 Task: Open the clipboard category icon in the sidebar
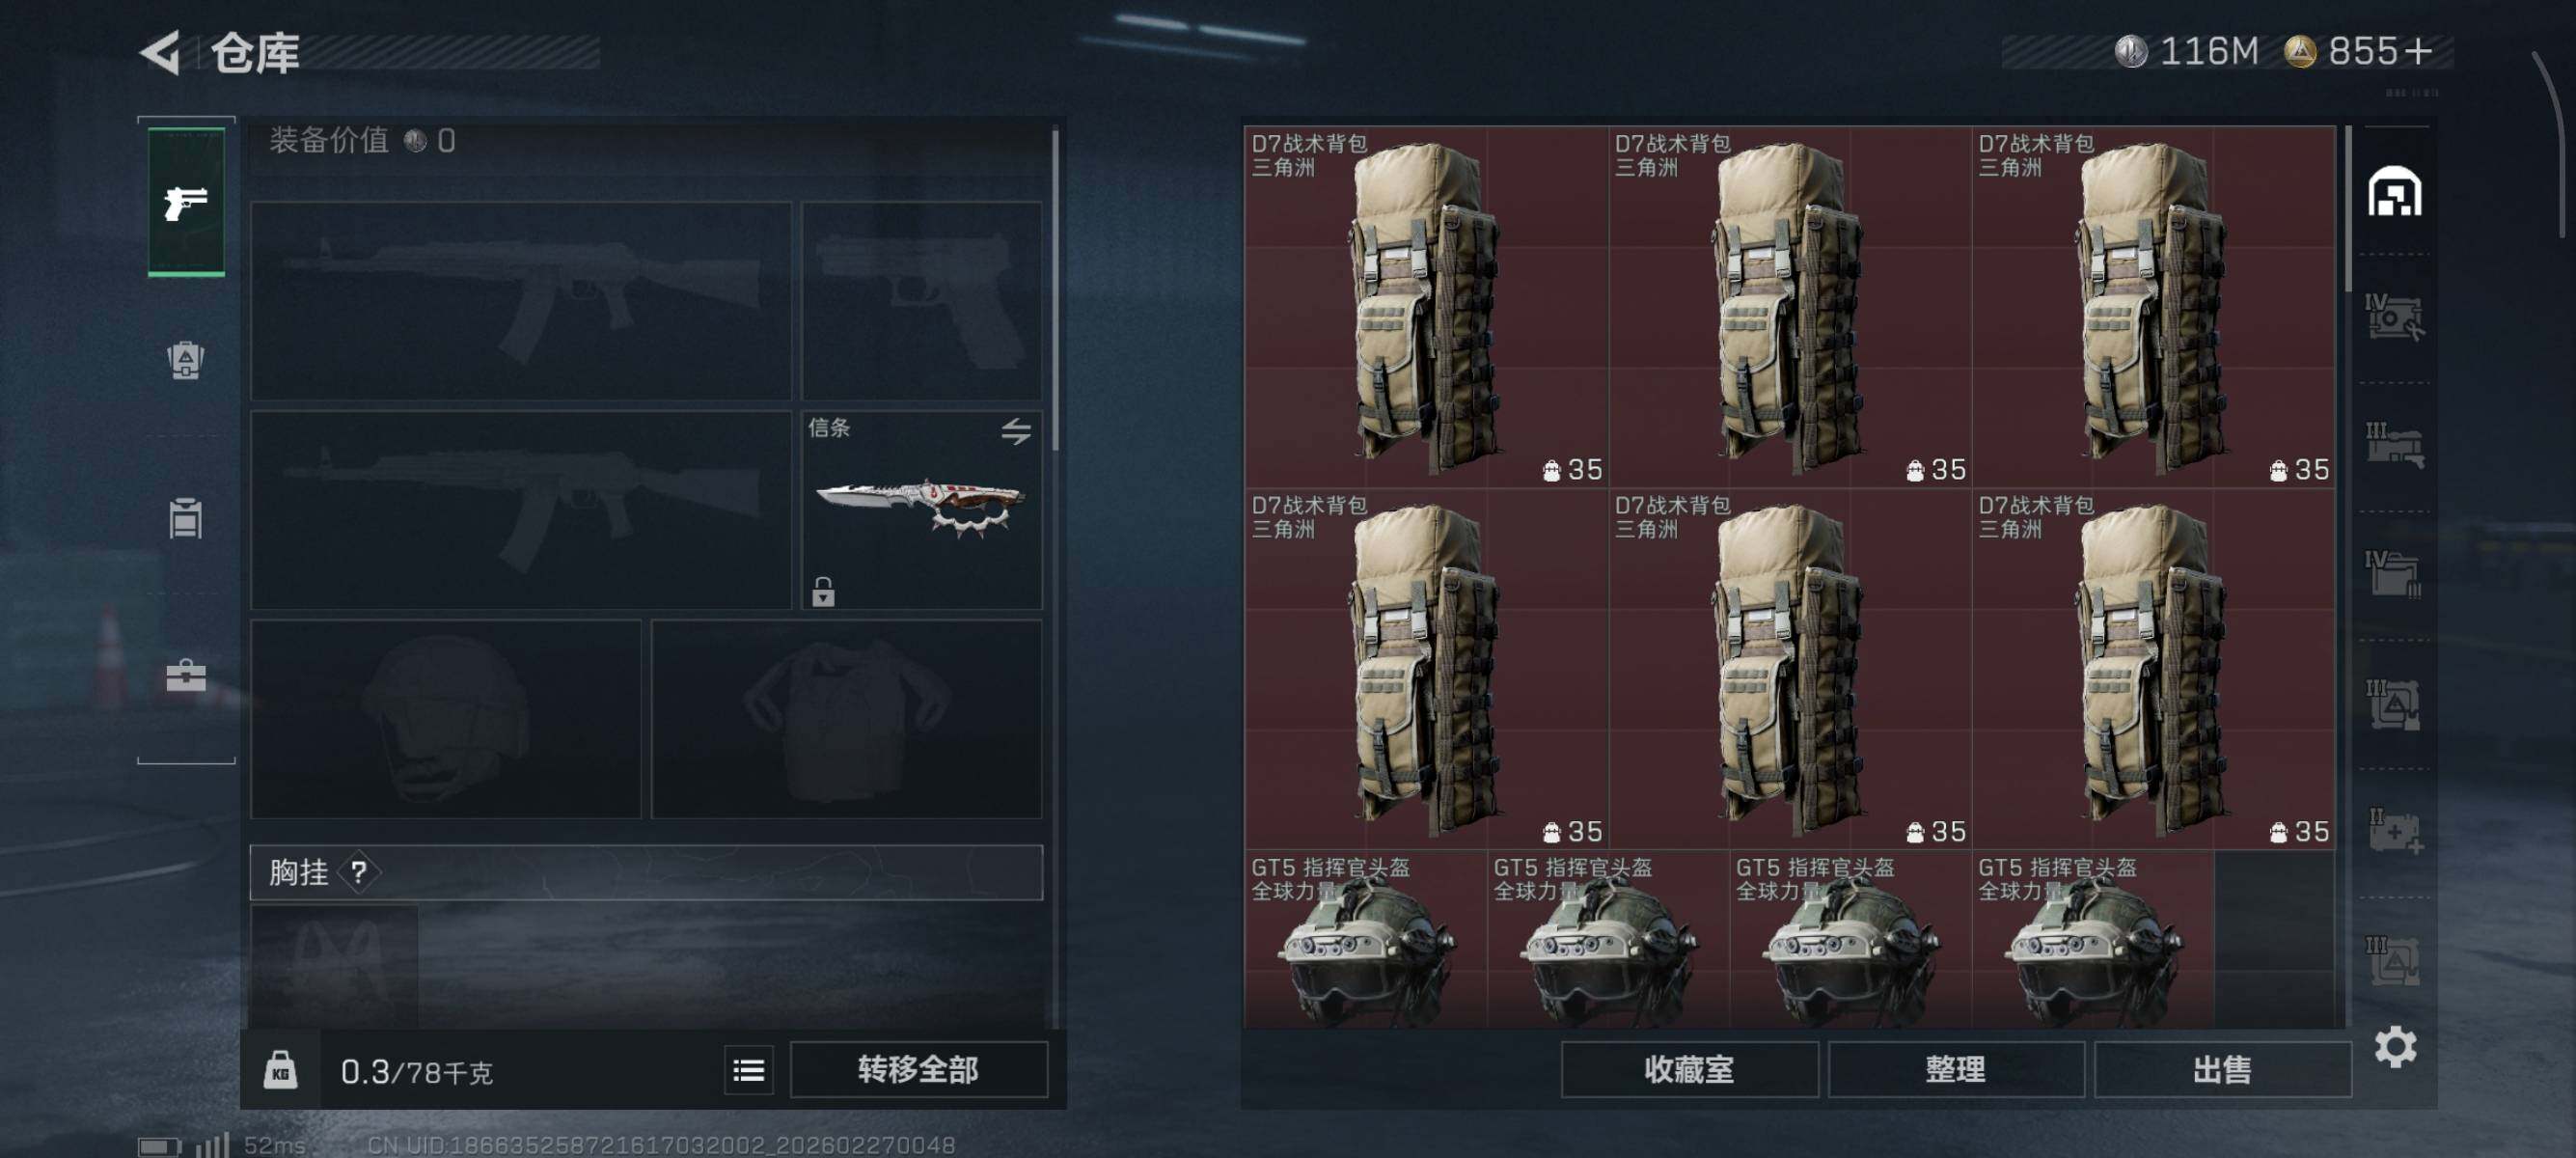186,518
